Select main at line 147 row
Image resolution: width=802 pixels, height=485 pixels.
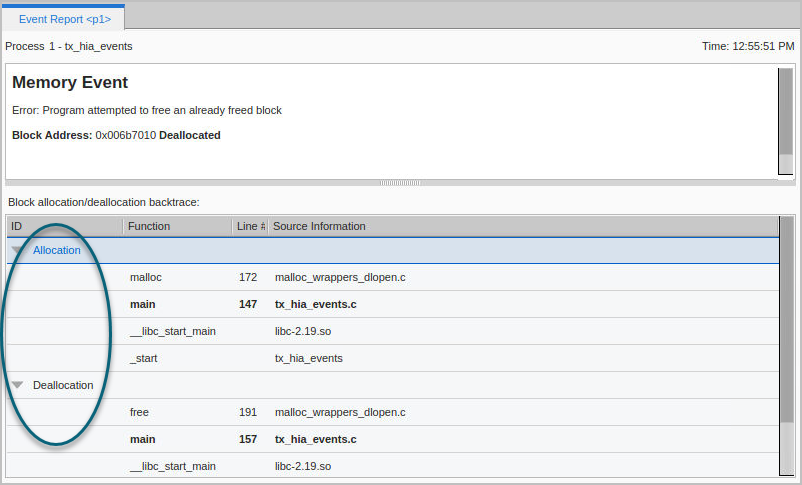143,304
